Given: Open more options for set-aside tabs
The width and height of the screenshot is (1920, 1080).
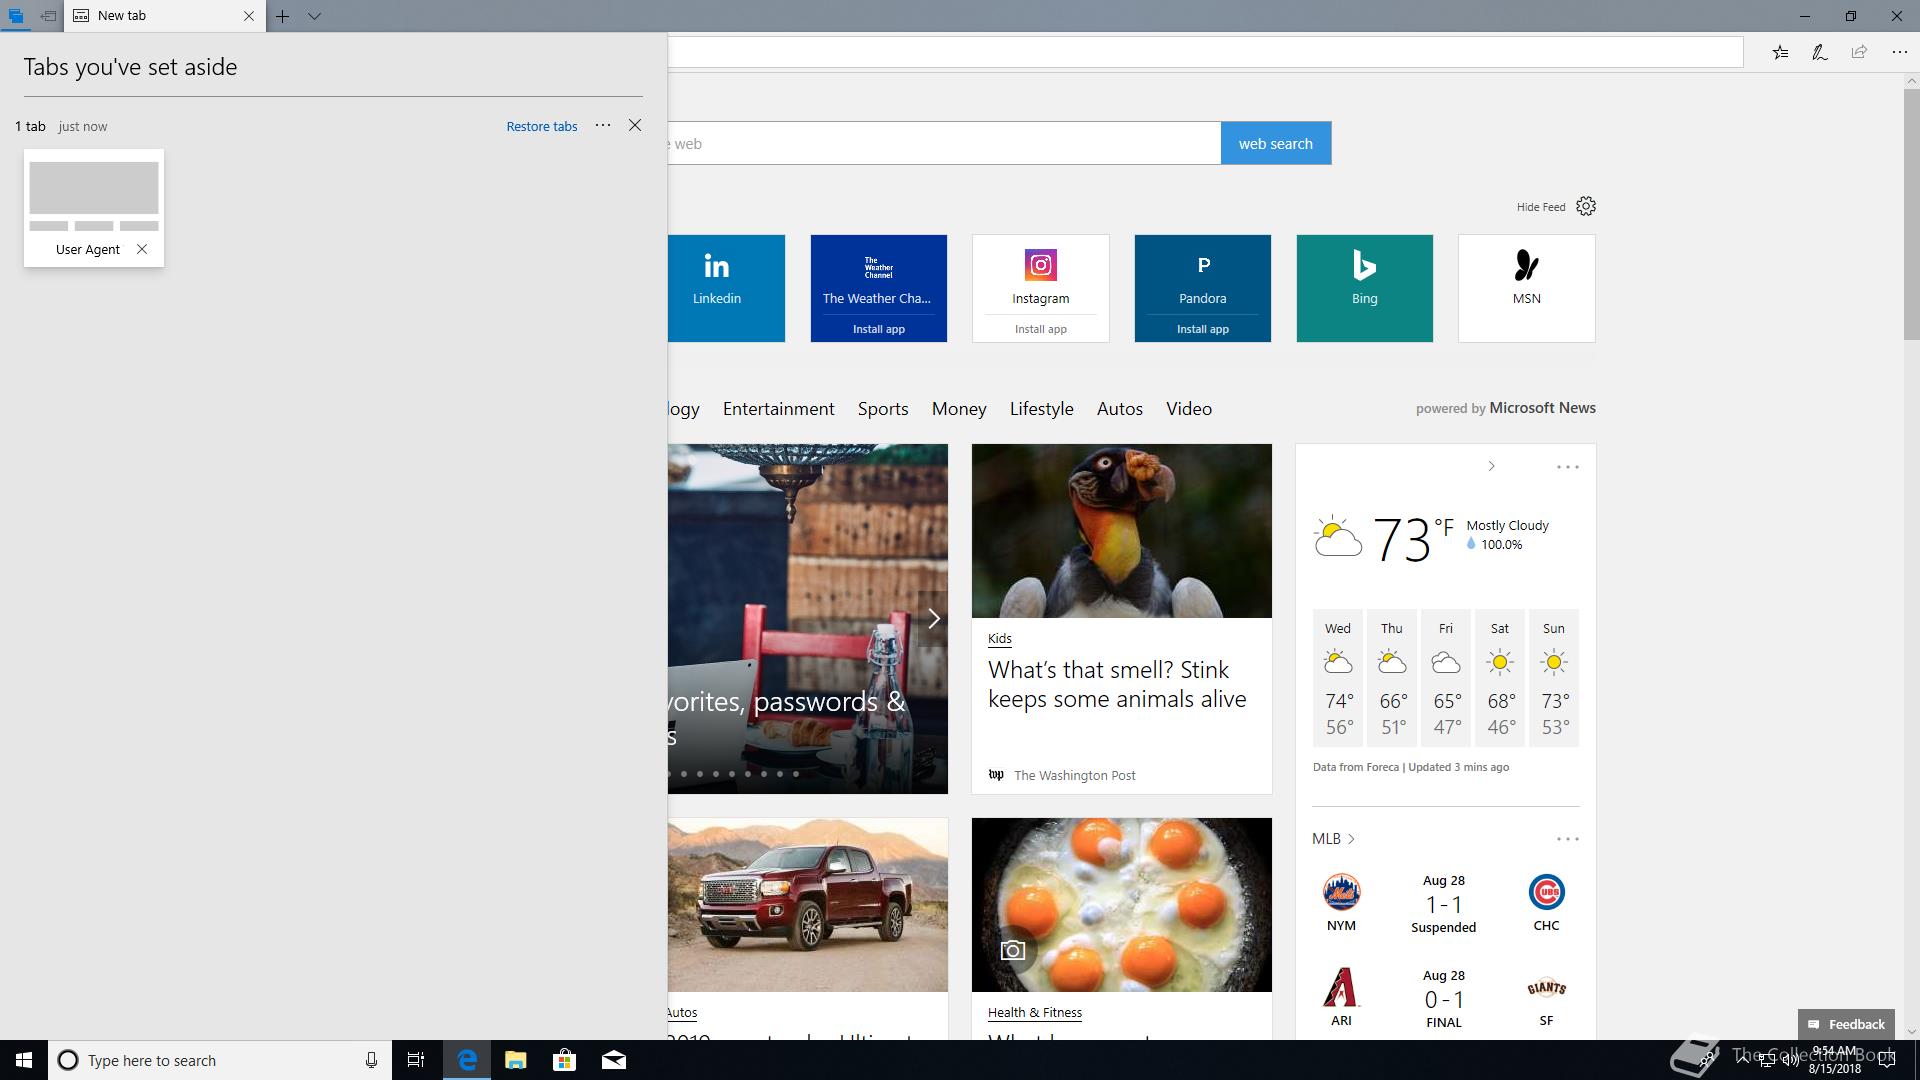Looking at the screenshot, I should pos(603,125).
